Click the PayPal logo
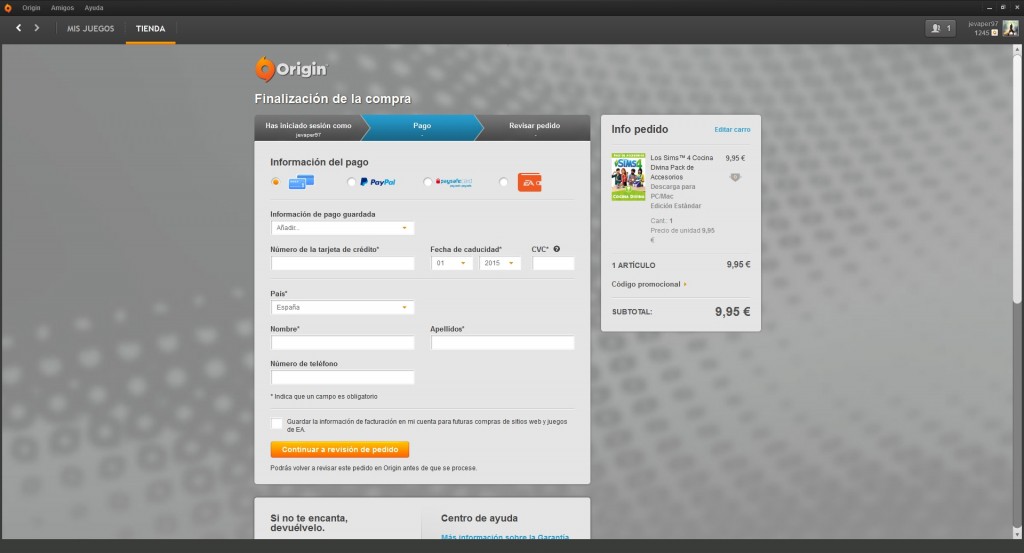Image resolution: width=1024 pixels, height=553 pixels. coord(377,182)
